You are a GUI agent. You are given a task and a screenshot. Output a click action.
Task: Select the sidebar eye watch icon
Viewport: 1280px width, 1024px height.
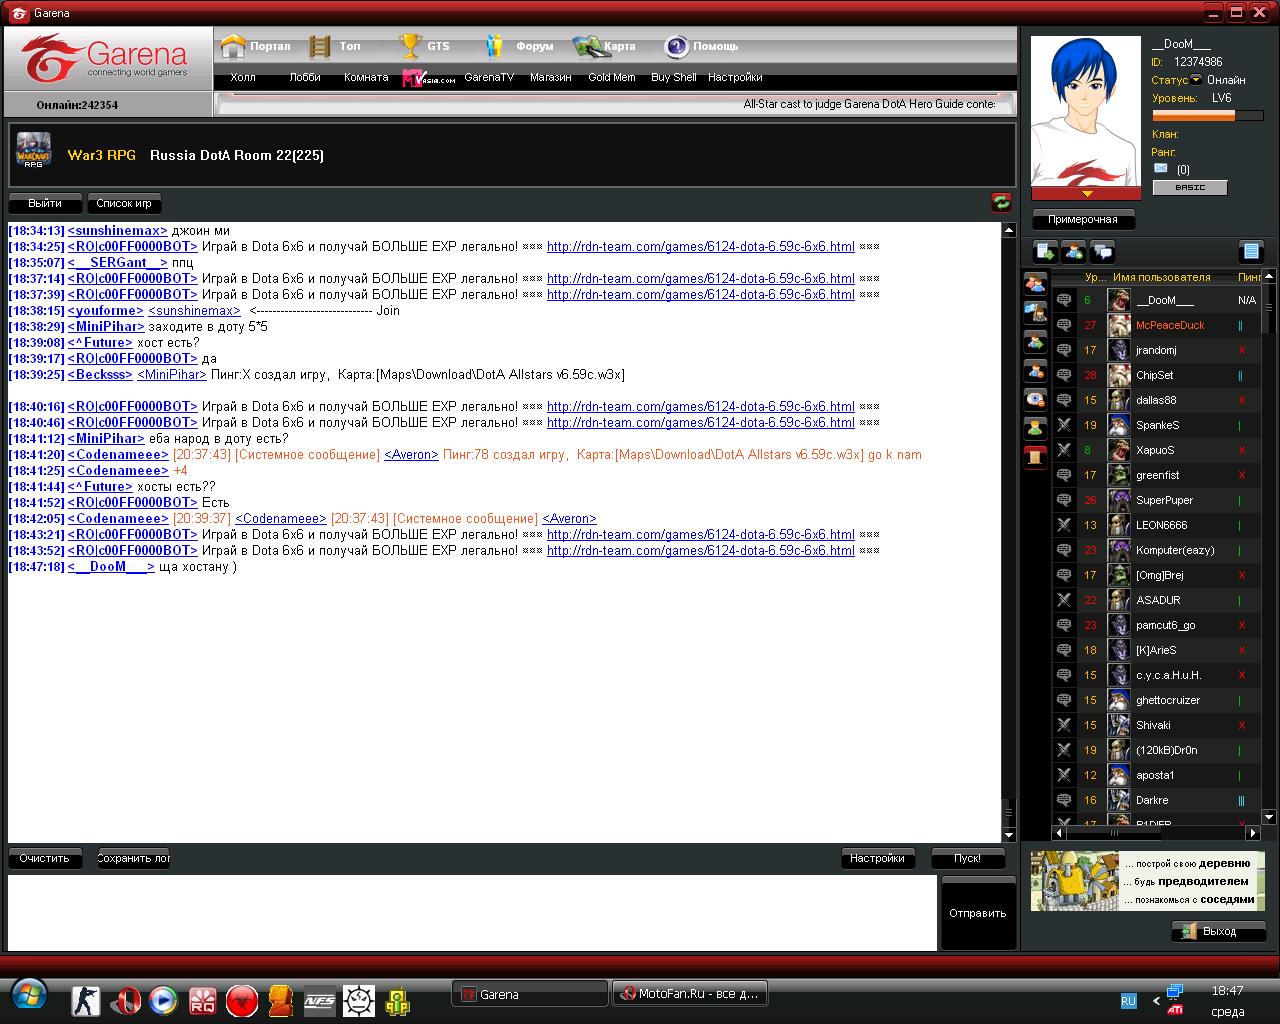coord(1035,399)
